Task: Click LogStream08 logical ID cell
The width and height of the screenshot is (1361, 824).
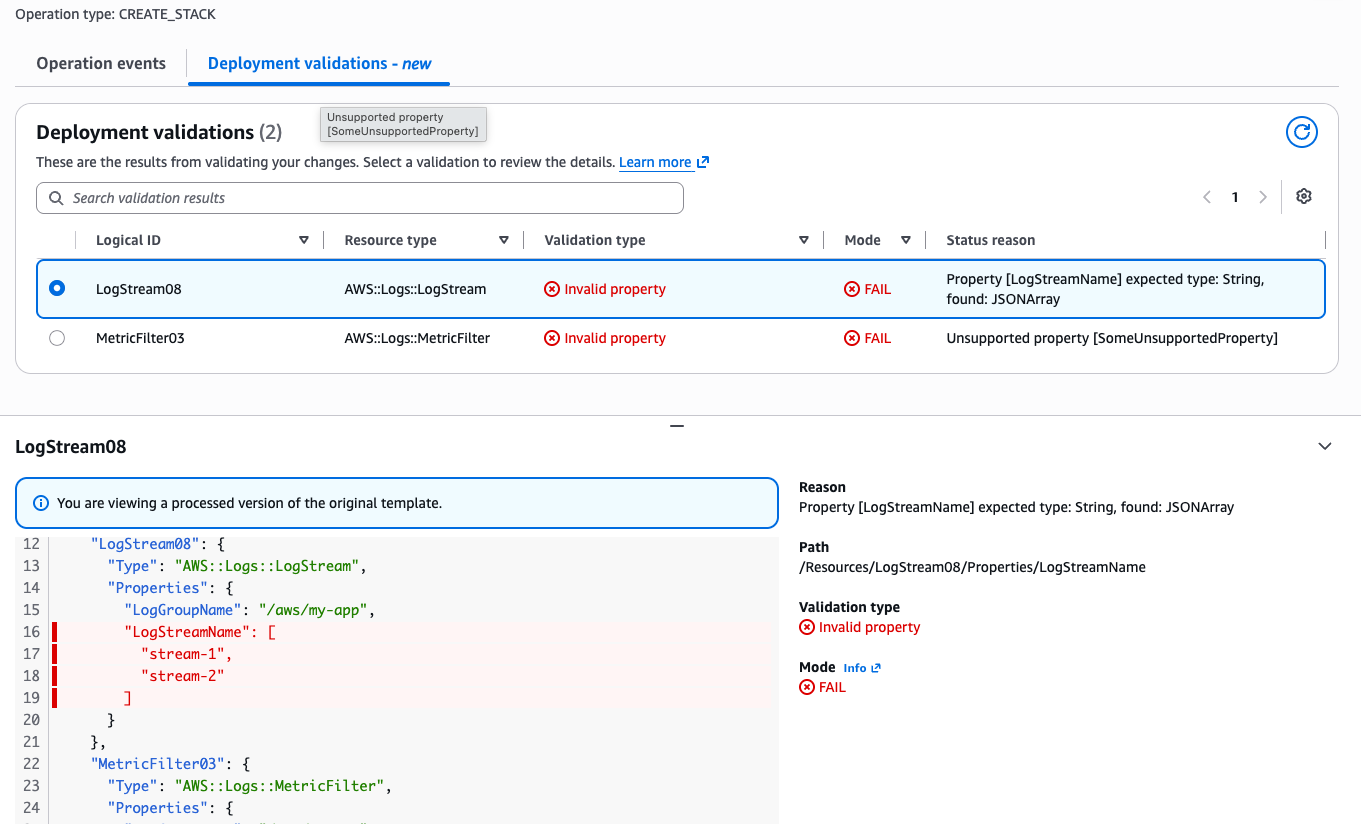Action: (x=139, y=289)
